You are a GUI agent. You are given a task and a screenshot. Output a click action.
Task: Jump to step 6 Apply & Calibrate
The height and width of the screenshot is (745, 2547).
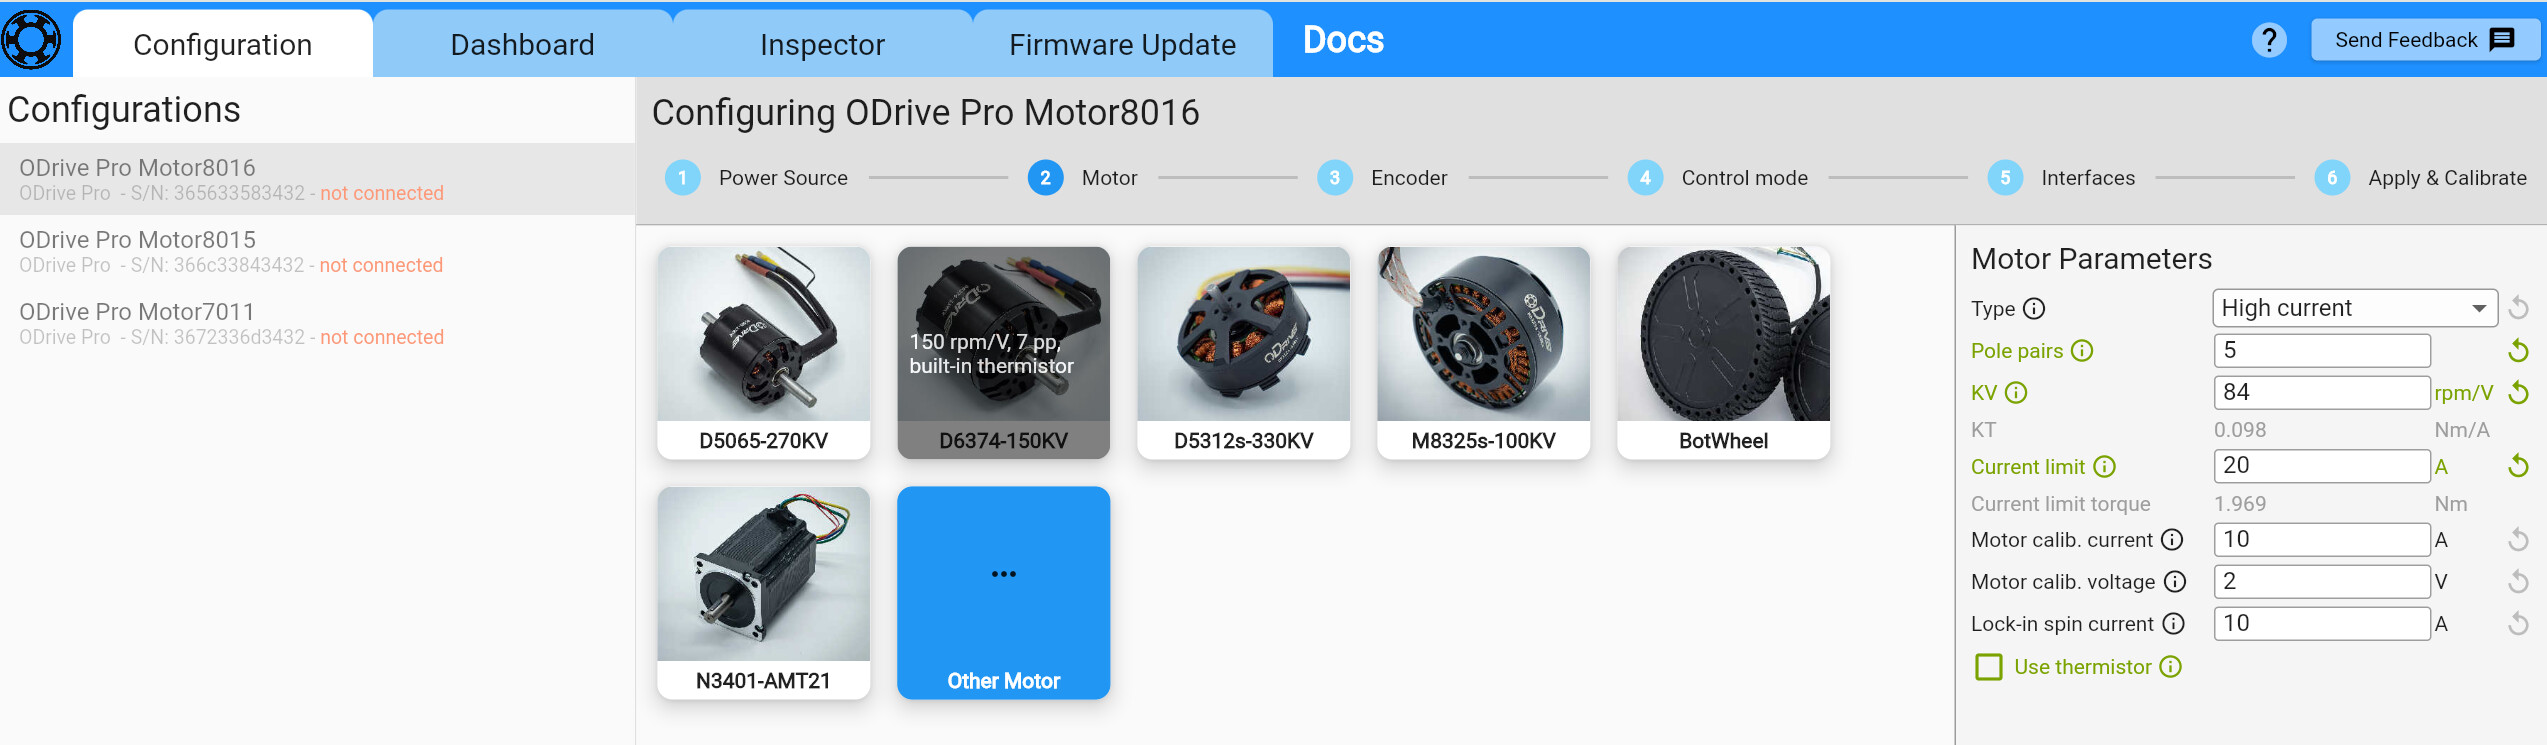coord(2420,178)
